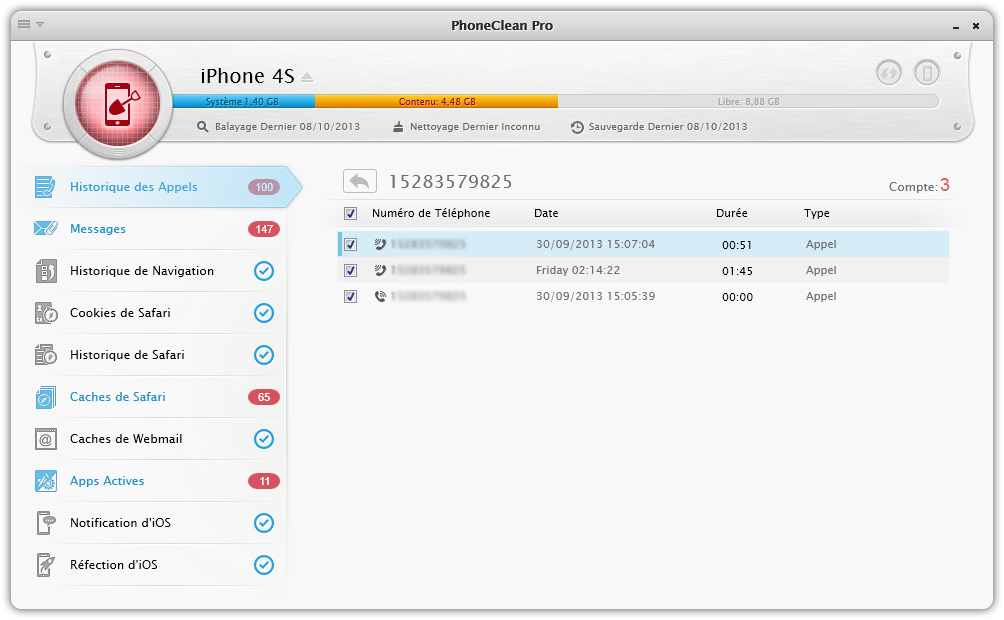Viewport: 1004px width, 620px height.
Task: Click the phone number 15283579825 heading
Action: pos(451,182)
